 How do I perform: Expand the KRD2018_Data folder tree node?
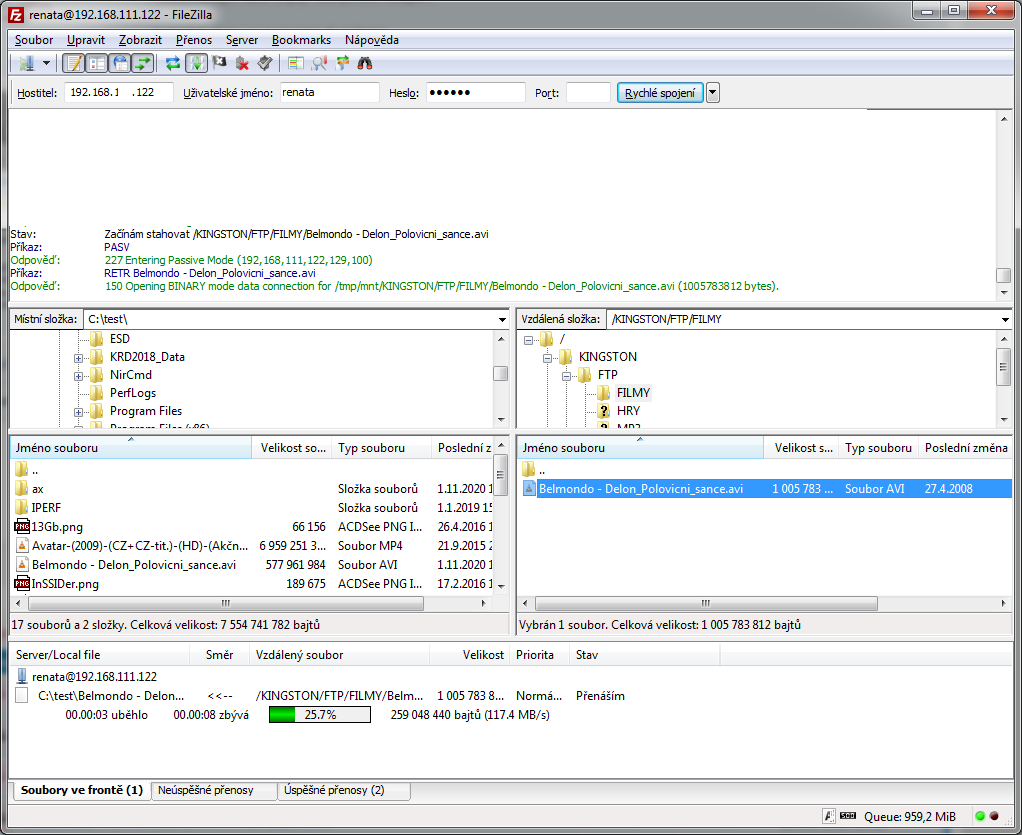[78, 357]
